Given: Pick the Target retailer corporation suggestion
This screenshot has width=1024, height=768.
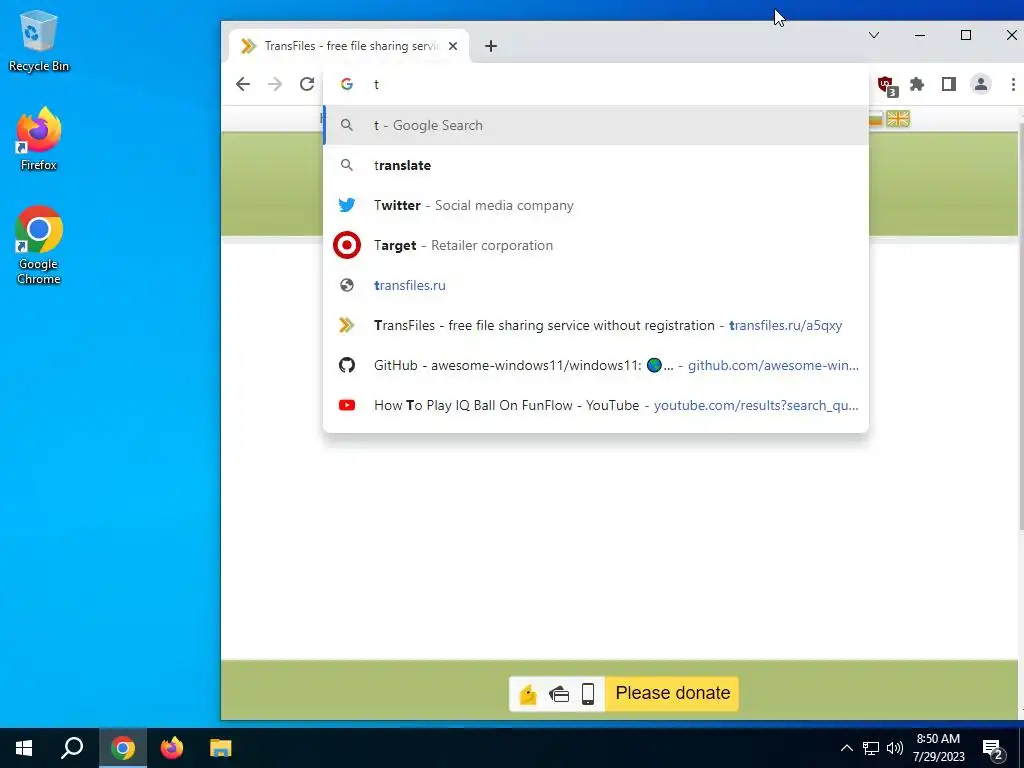Looking at the screenshot, I should (596, 246).
